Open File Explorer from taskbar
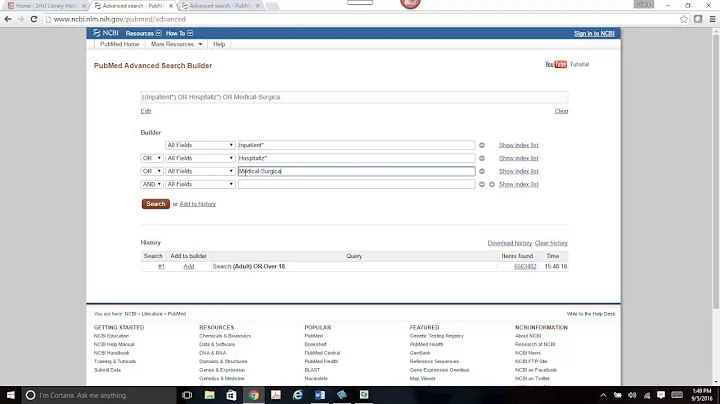 point(209,395)
